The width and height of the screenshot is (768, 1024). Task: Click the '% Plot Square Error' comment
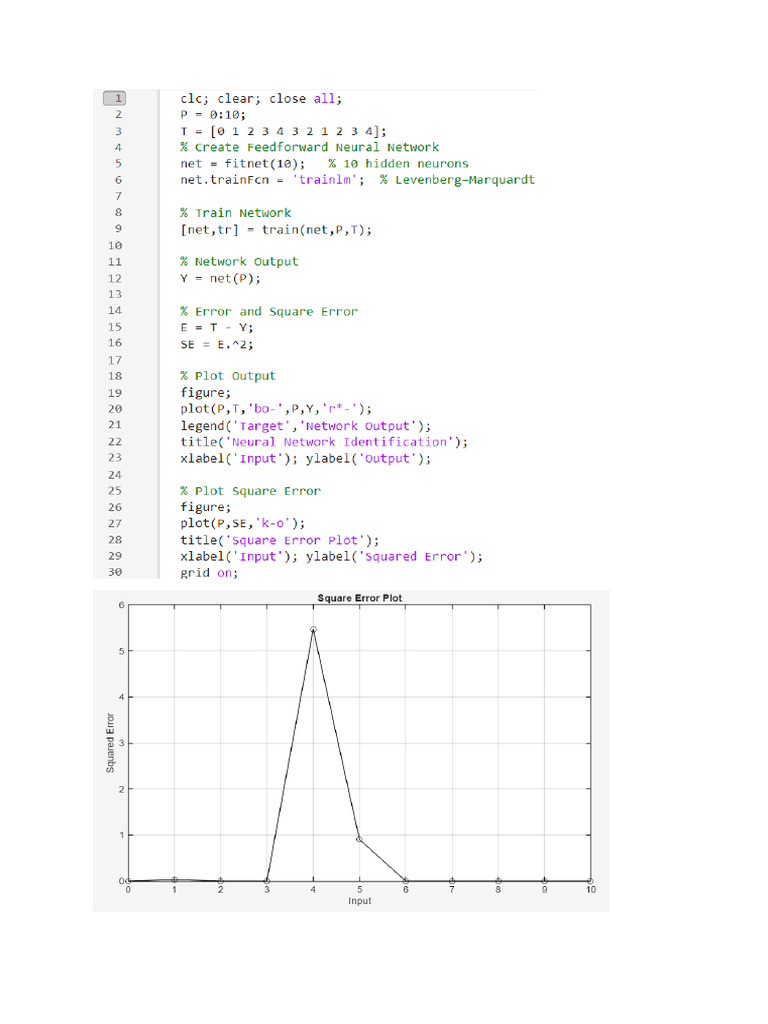pyautogui.click(x=251, y=491)
